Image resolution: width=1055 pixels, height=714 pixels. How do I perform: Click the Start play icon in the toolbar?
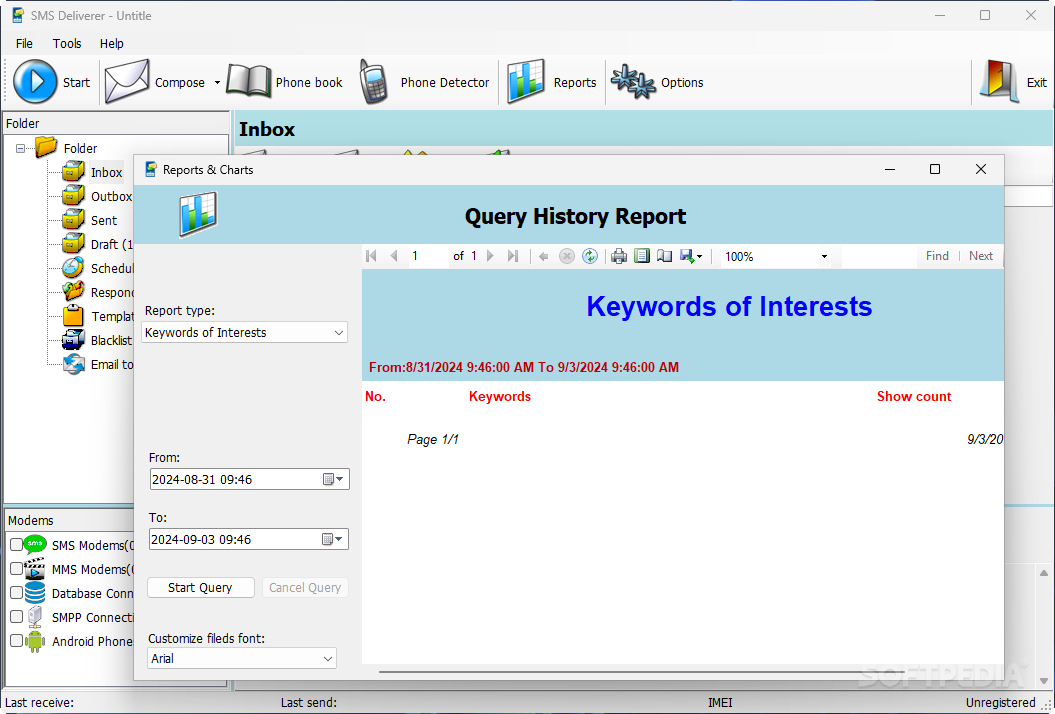click(x=35, y=81)
